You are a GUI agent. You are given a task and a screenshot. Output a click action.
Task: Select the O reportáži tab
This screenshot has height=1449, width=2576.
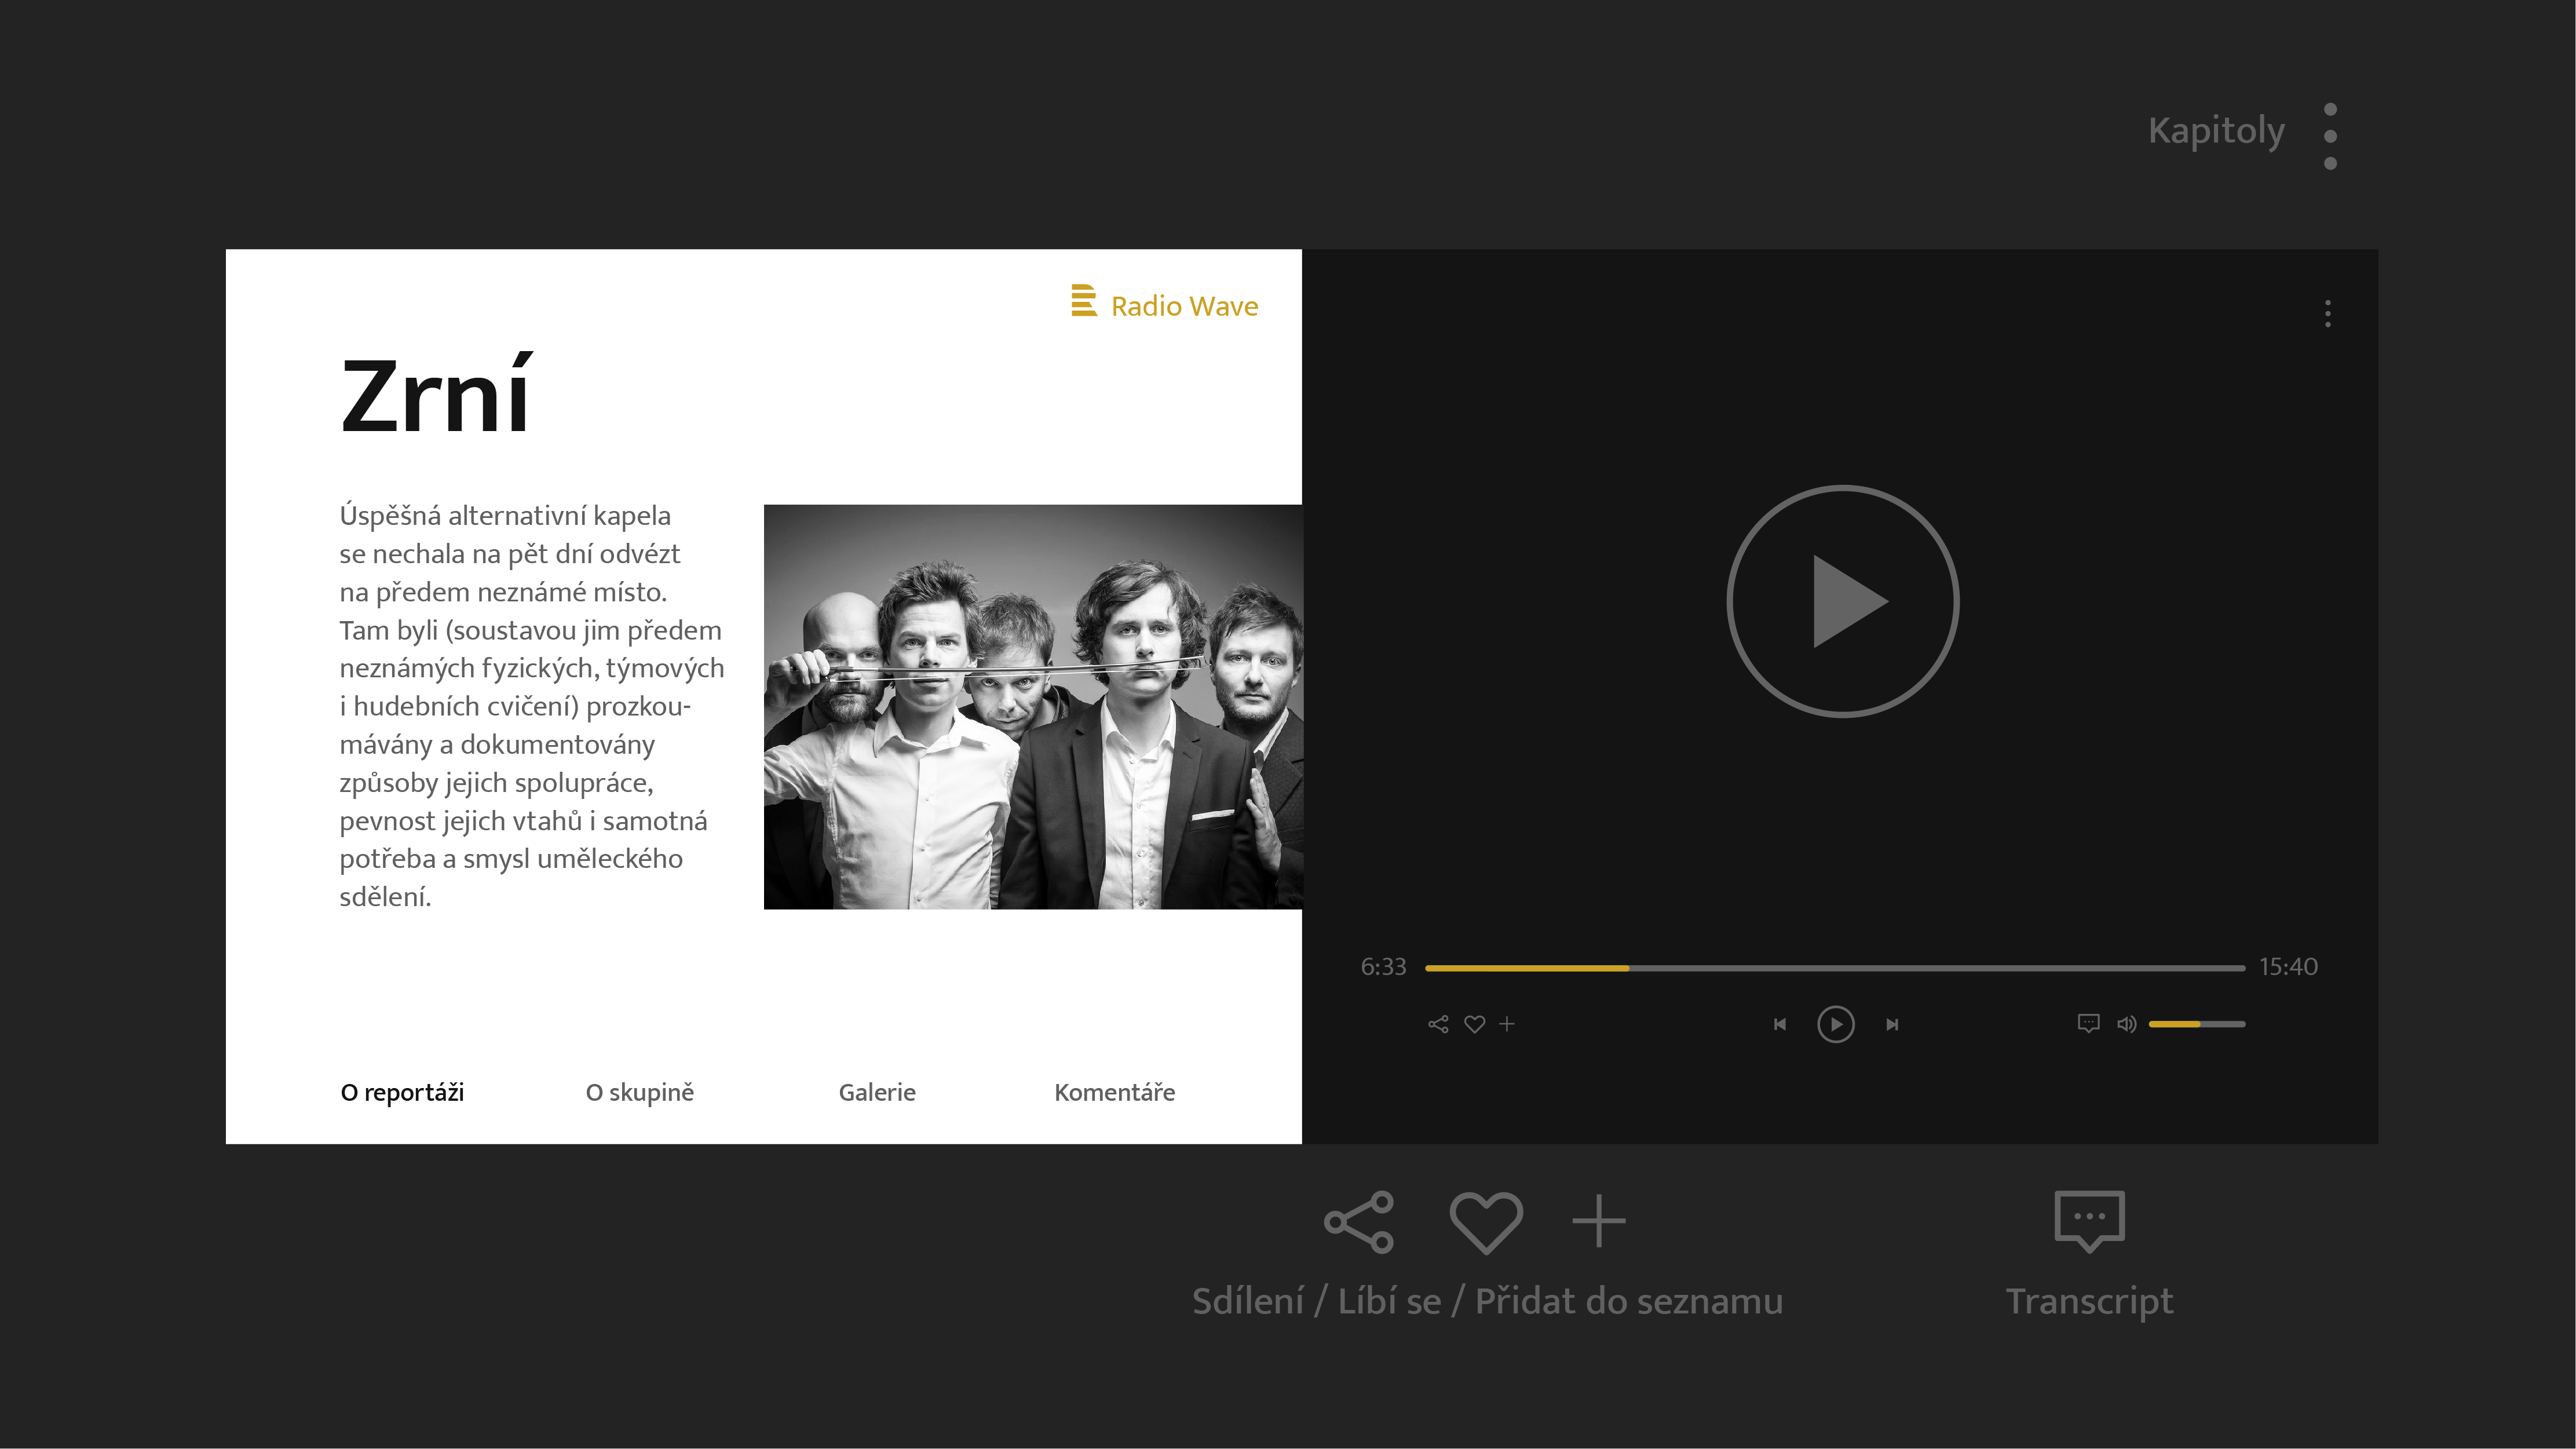402,1092
